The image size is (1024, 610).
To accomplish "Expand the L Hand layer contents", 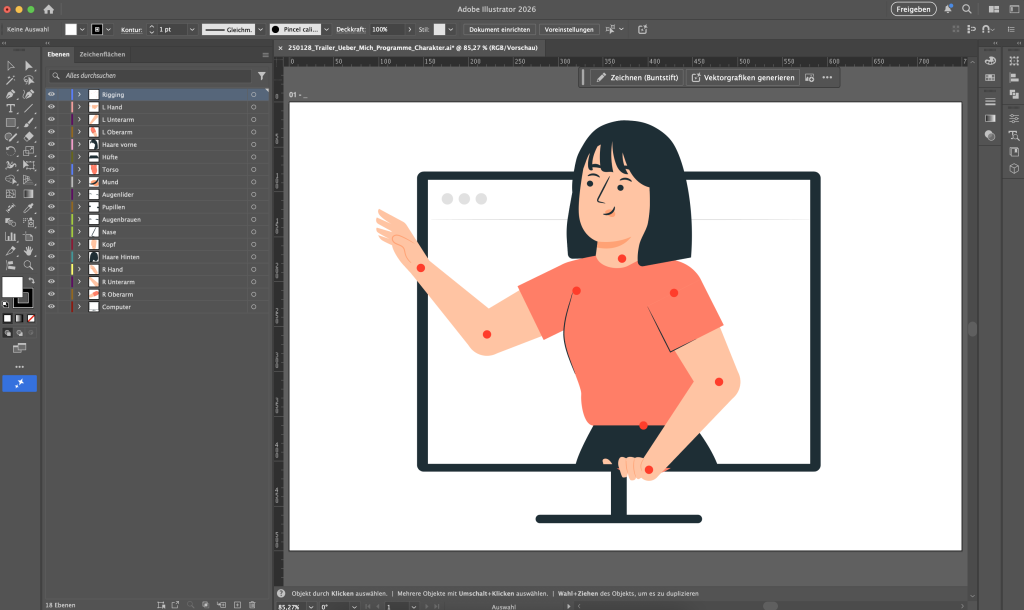I will point(79,107).
